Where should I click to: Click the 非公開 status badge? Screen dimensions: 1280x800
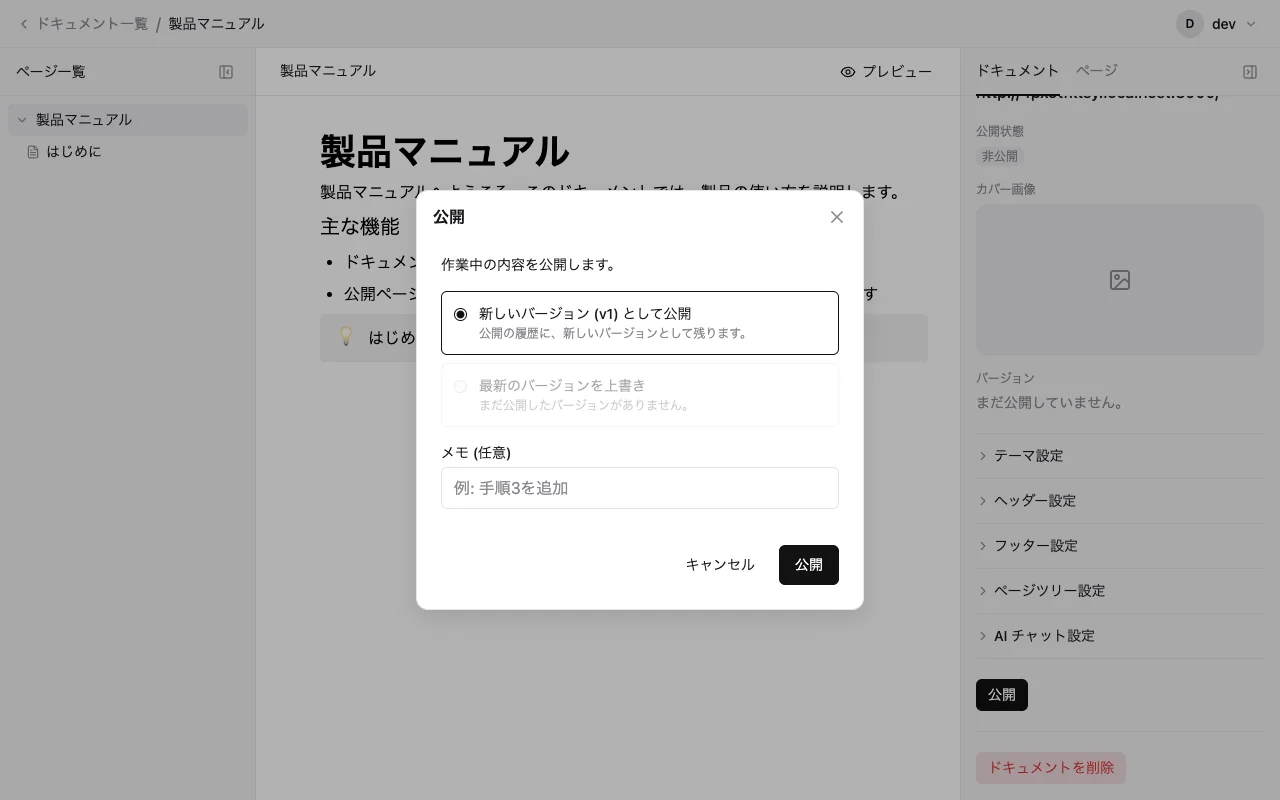tap(1000, 156)
